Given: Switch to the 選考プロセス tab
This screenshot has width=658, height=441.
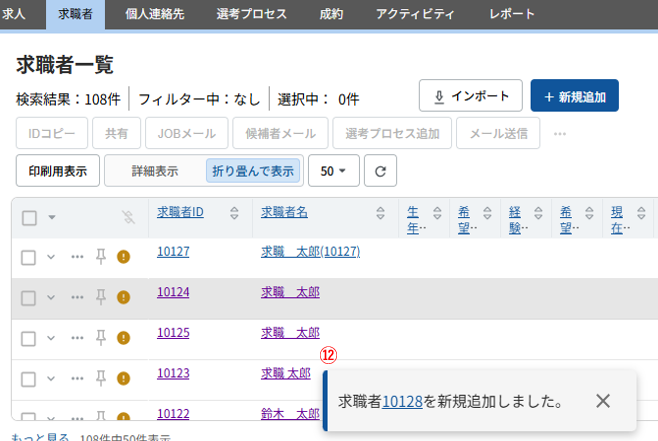Looking at the screenshot, I should click(x=251, y=14).
